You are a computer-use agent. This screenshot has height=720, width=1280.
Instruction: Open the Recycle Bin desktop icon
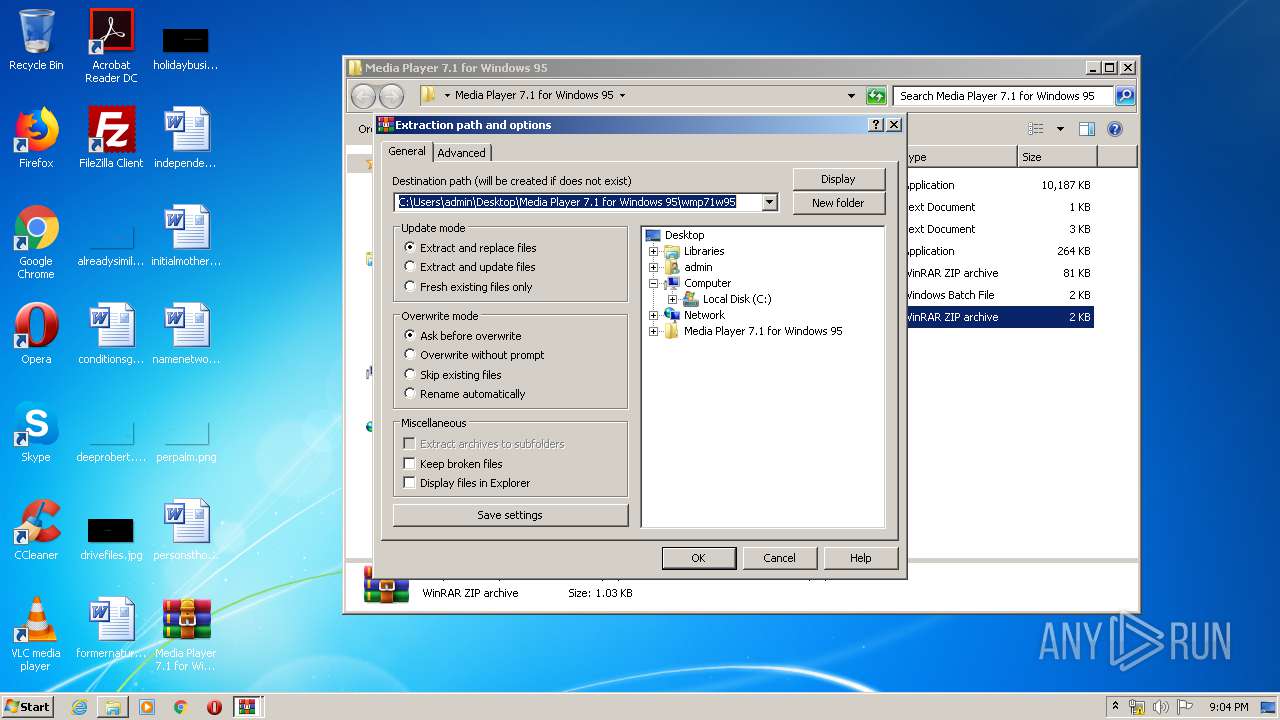point(36,40)
